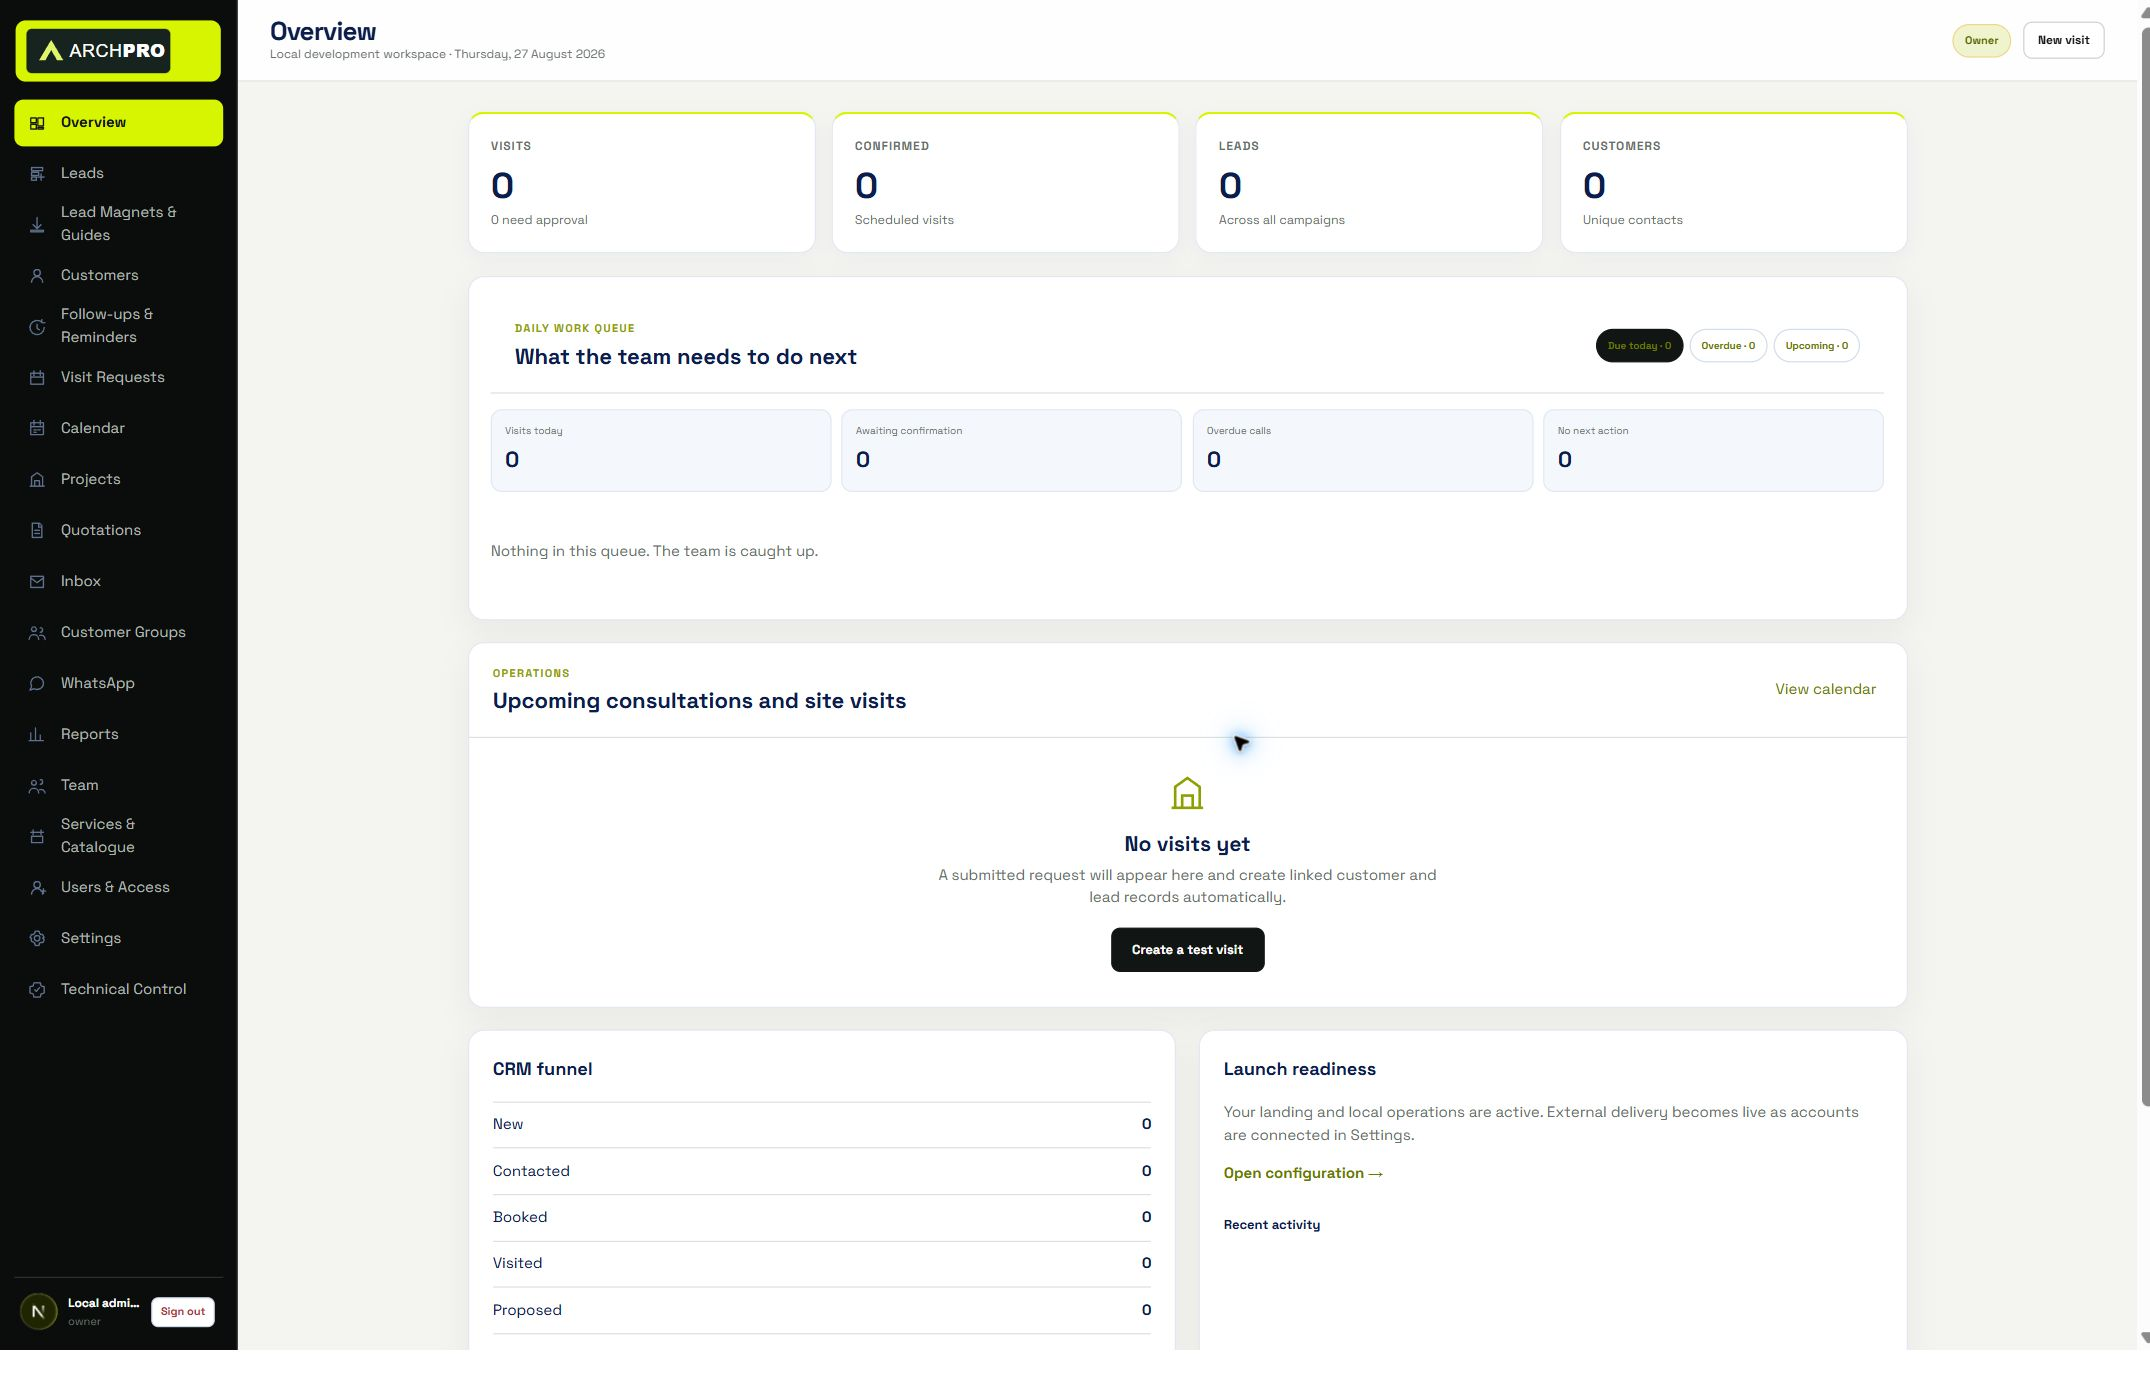This screenshot has width=2150, height=1376.
Task: Click the Owner role badge
Action: (x=1981, y=41)
